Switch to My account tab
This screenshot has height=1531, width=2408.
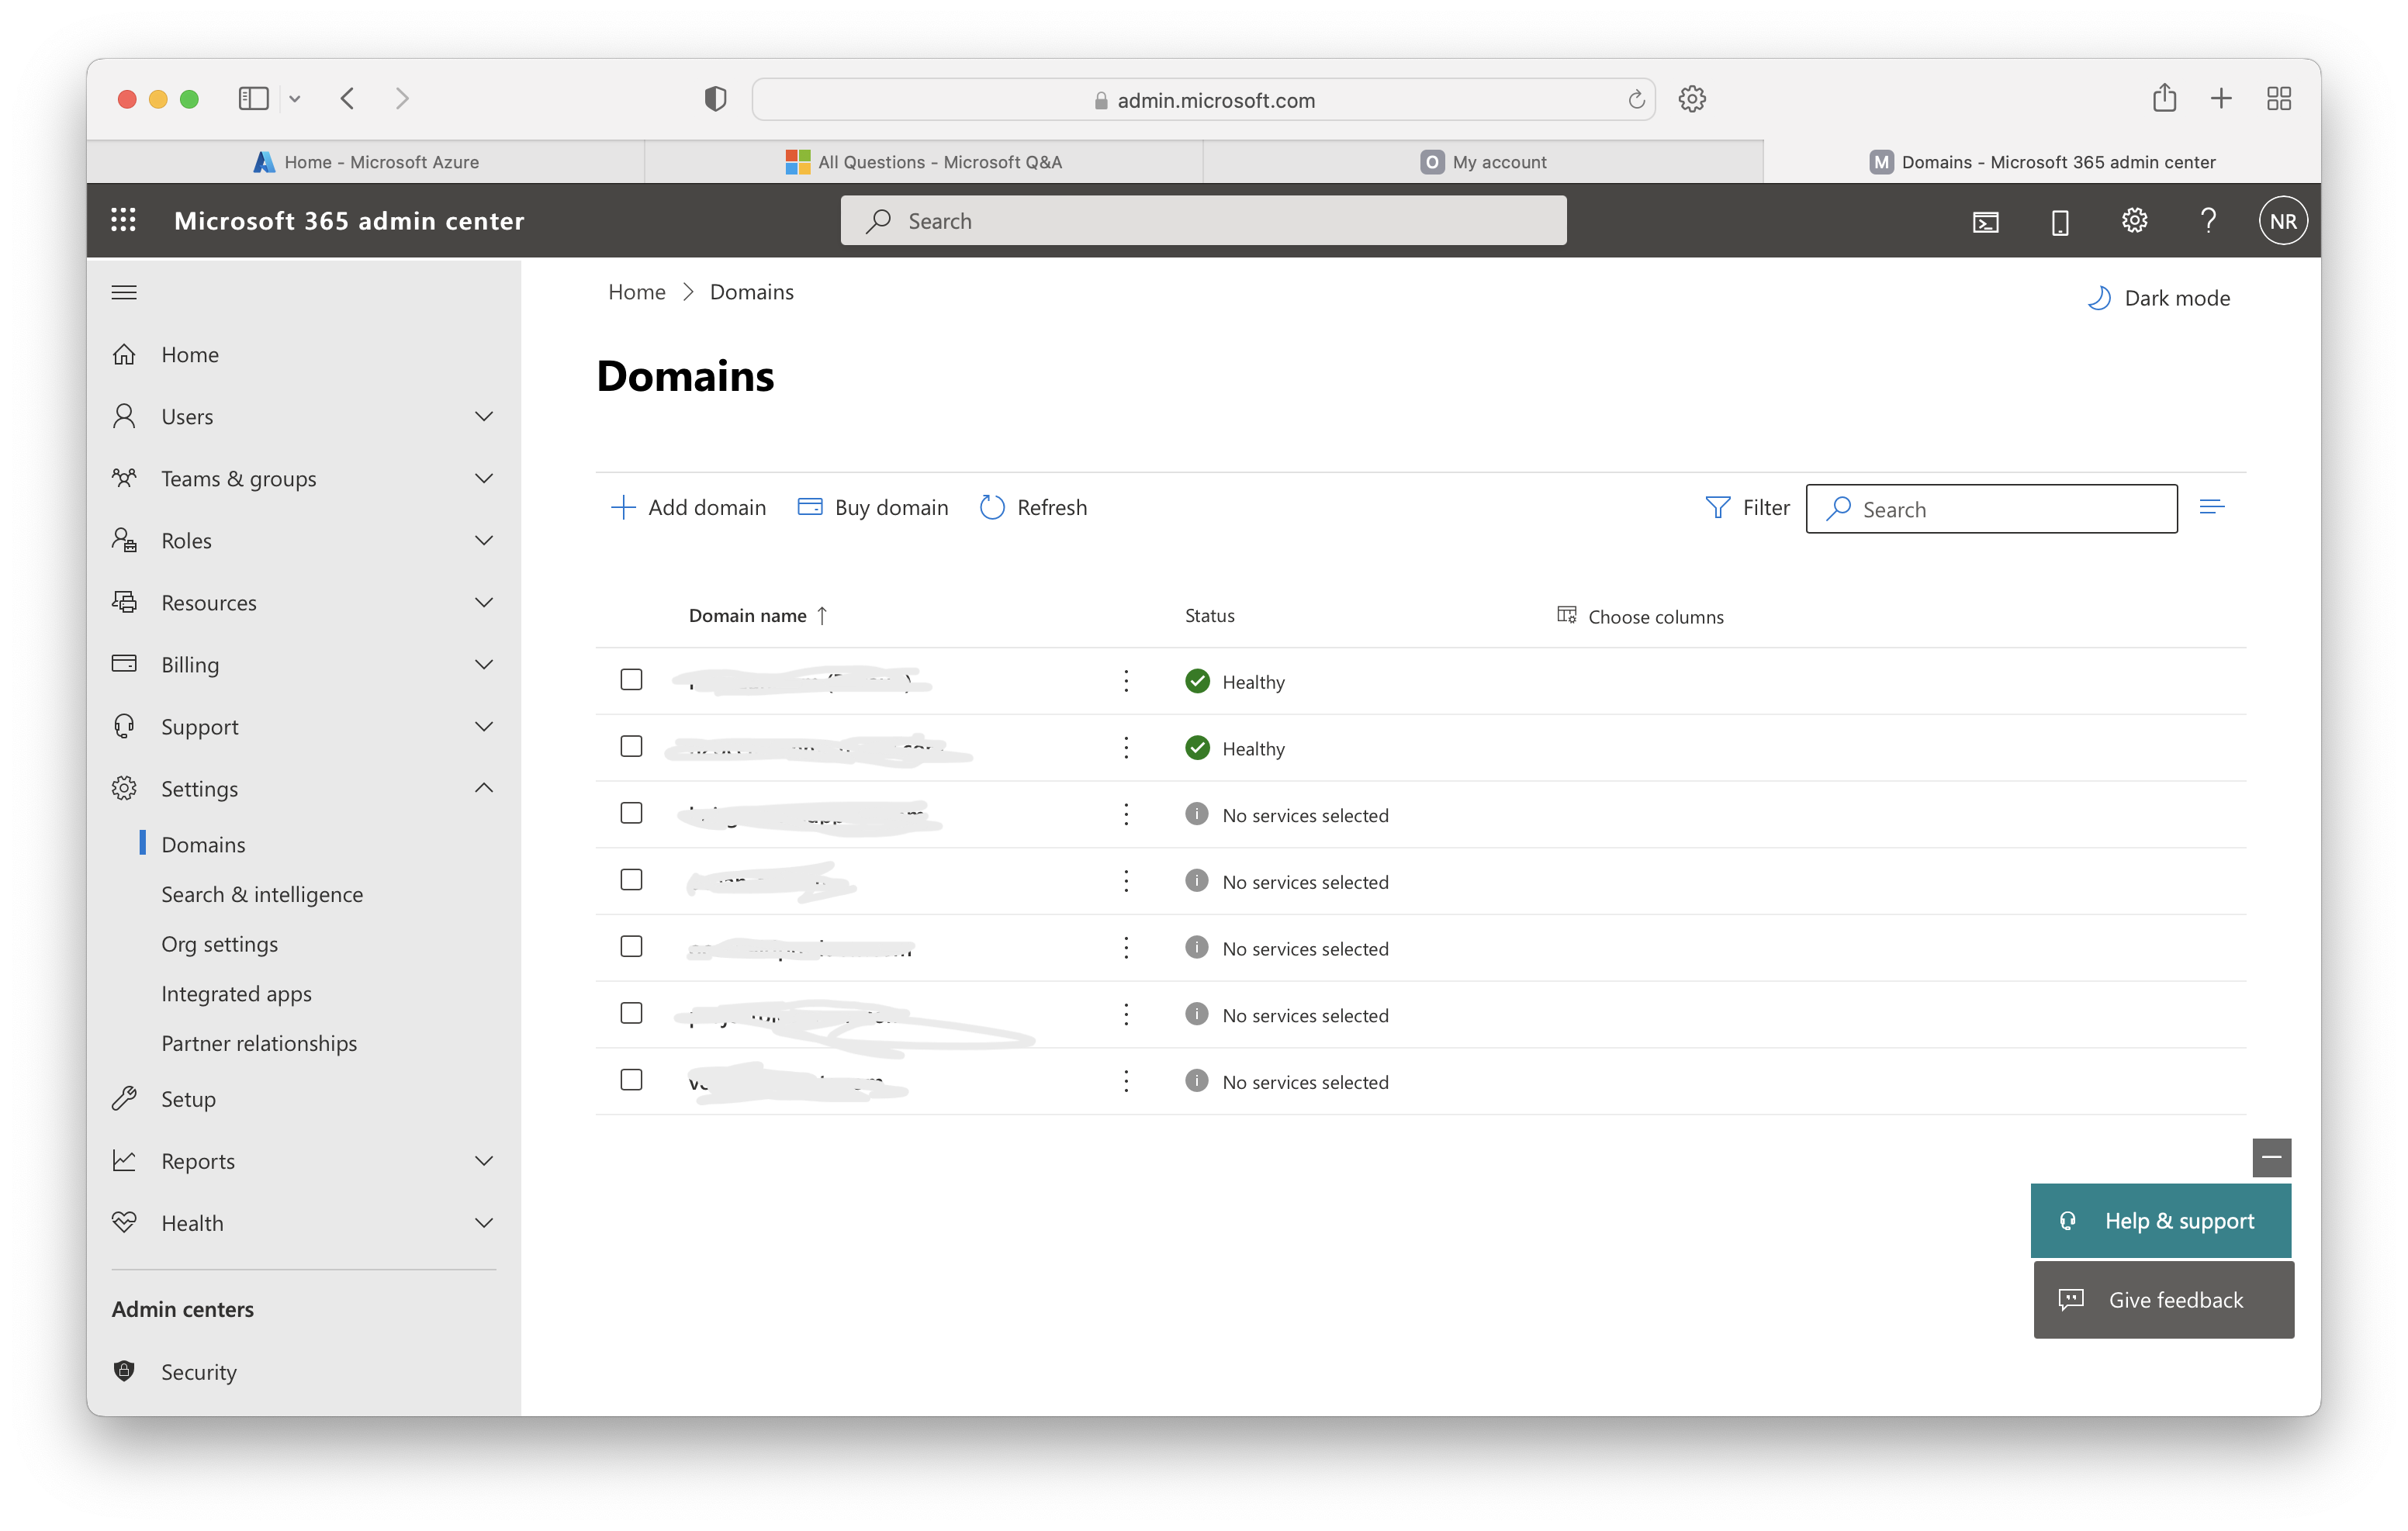tap(1483, 162)
